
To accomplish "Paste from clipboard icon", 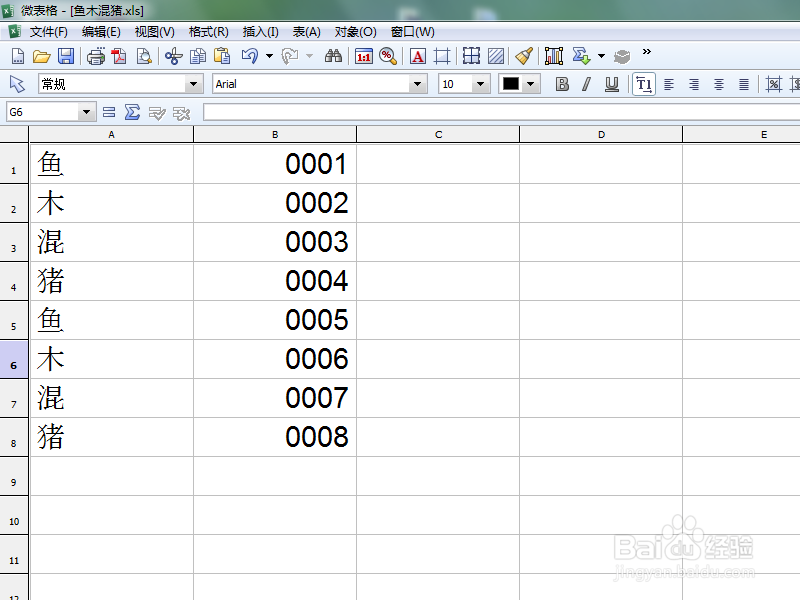I will 222,56.
